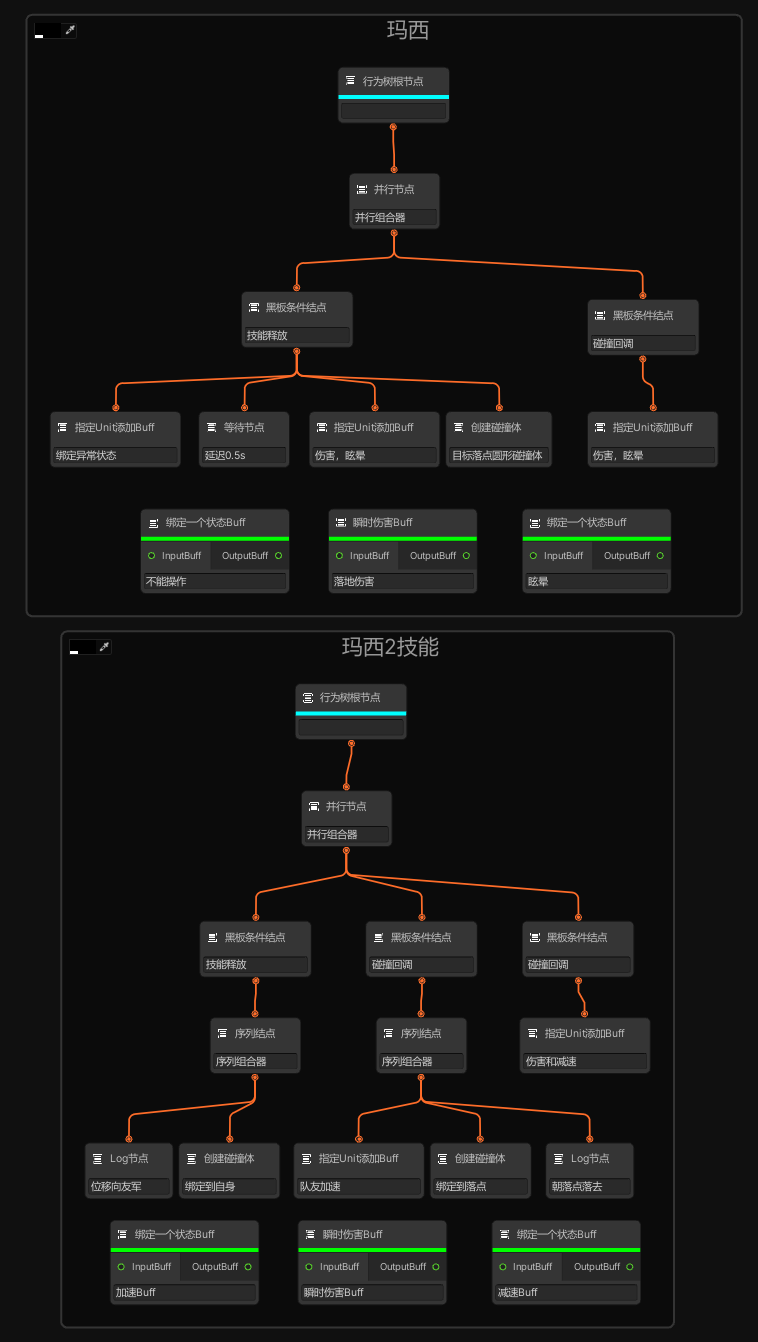Click the 落地伤害 description field

tap(403, 581)
